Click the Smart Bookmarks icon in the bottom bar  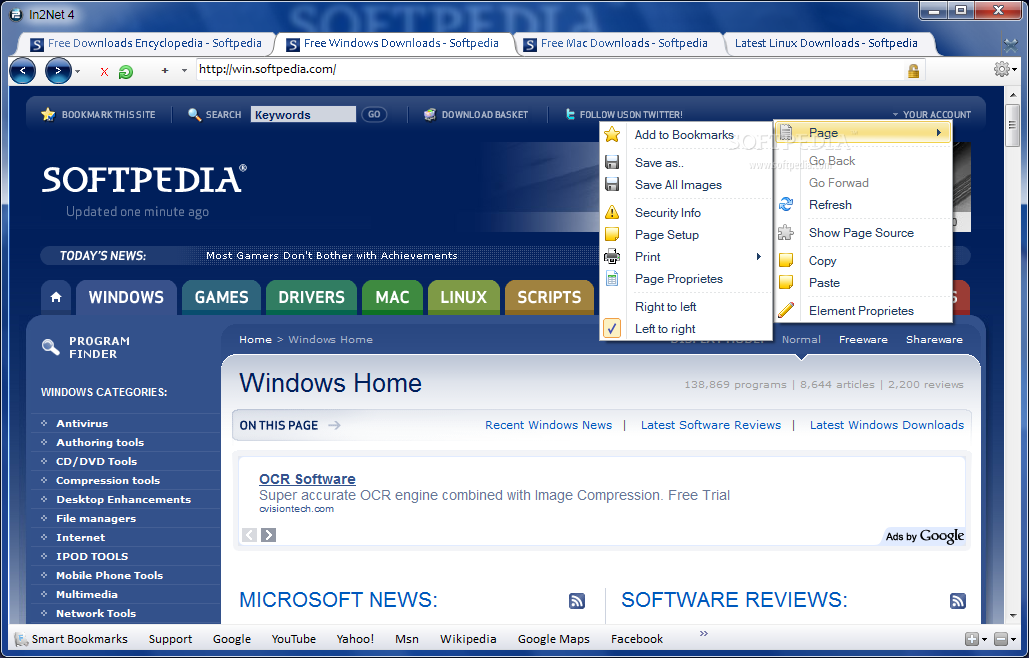[22, 639]
